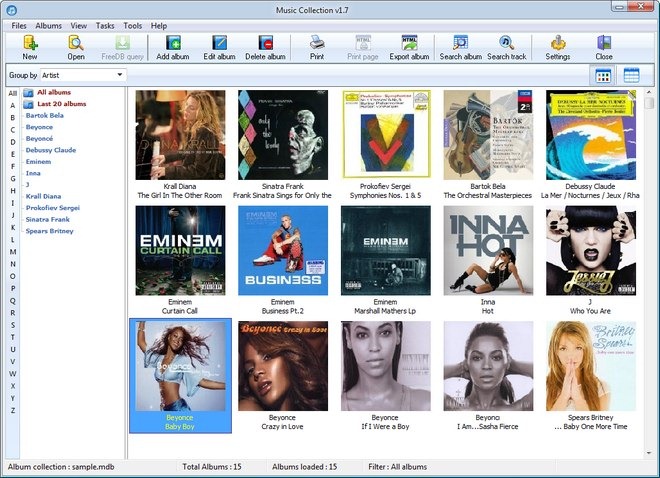Open the Tools menu
The image size is (660, 478).
pyautogui.click(x=133, y=26)
